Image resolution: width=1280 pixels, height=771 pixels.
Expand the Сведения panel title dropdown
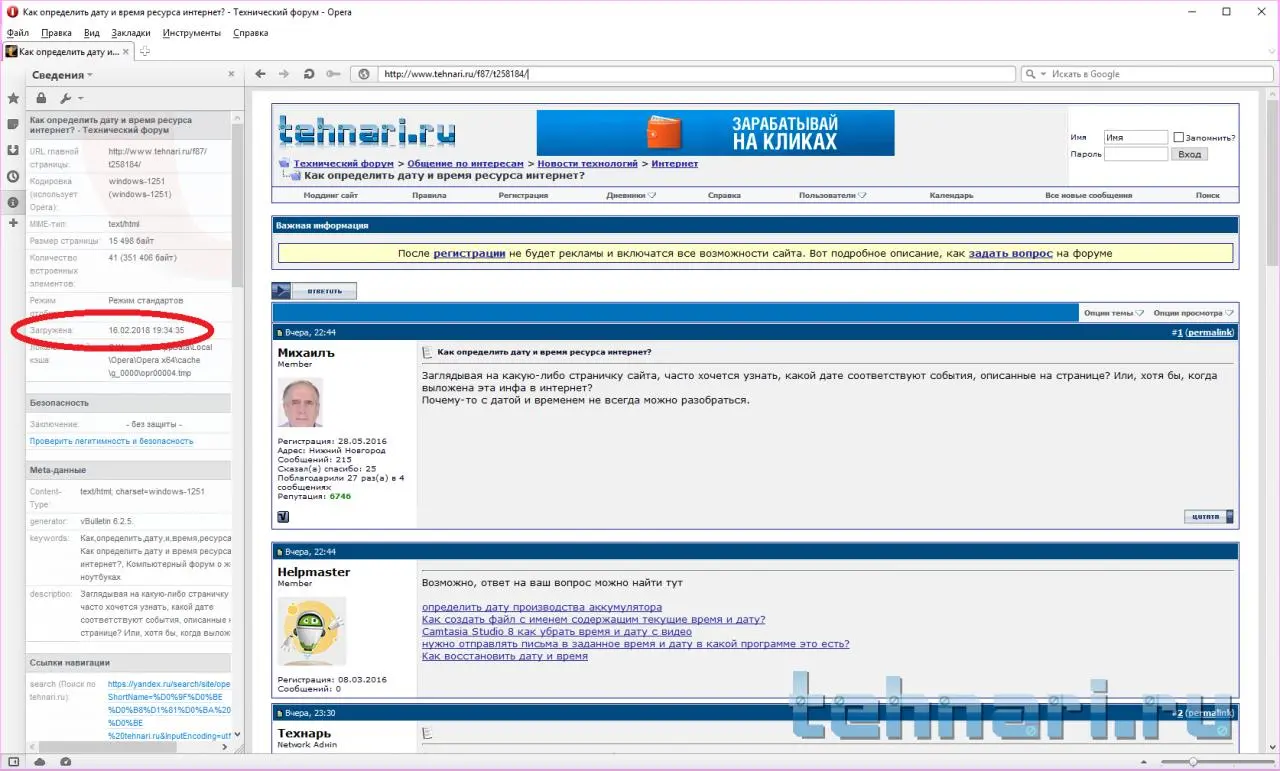pyautogui.click(x=62, y=75)
